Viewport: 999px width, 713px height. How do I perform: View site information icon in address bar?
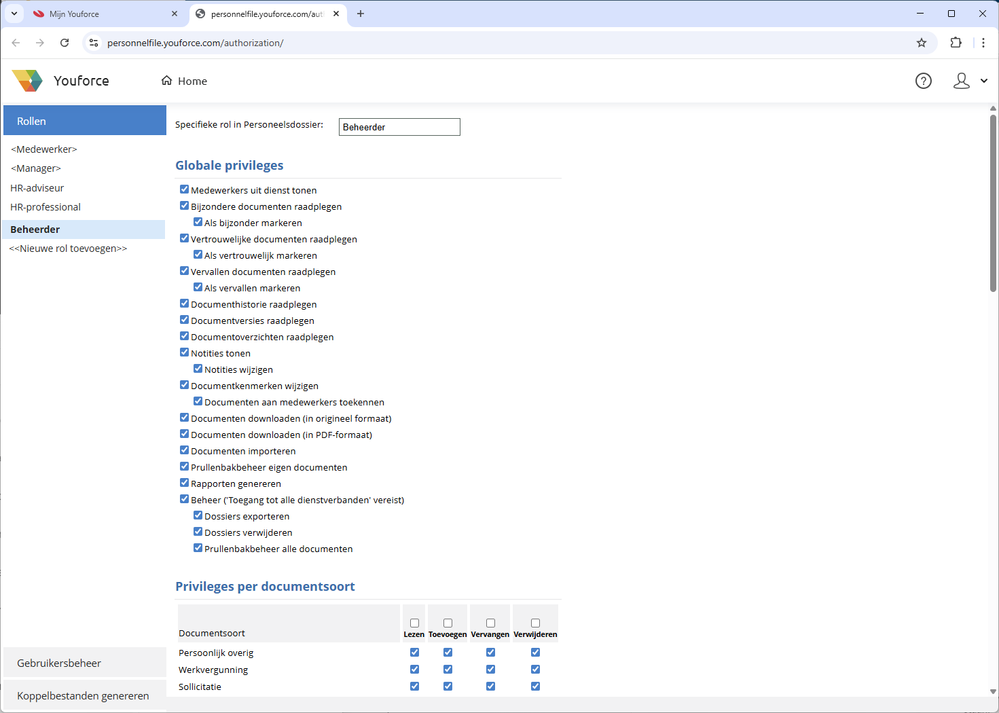pos(94,43)
